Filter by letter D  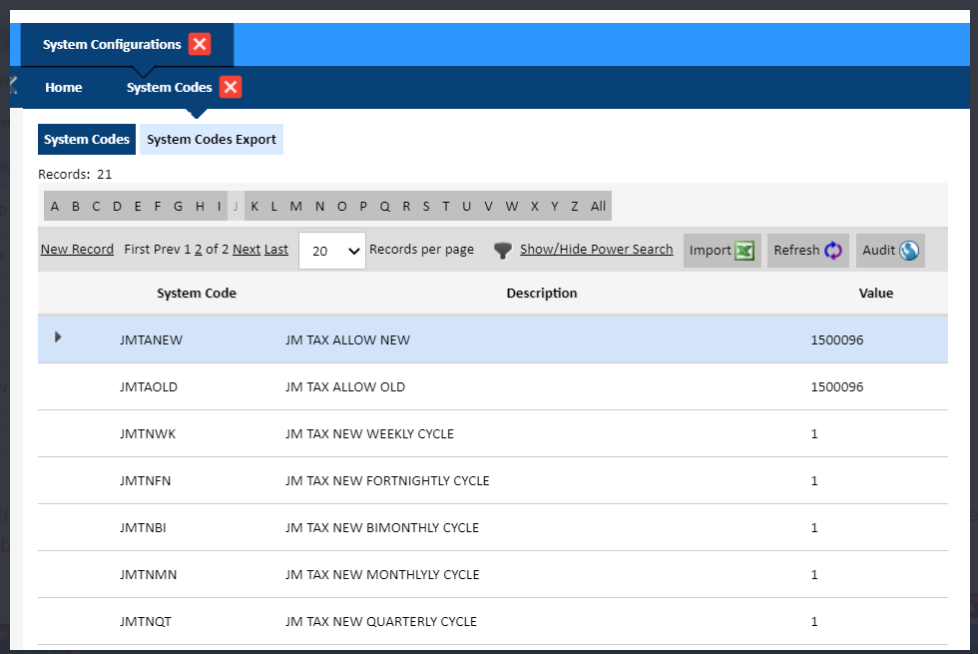pos(117,206)
